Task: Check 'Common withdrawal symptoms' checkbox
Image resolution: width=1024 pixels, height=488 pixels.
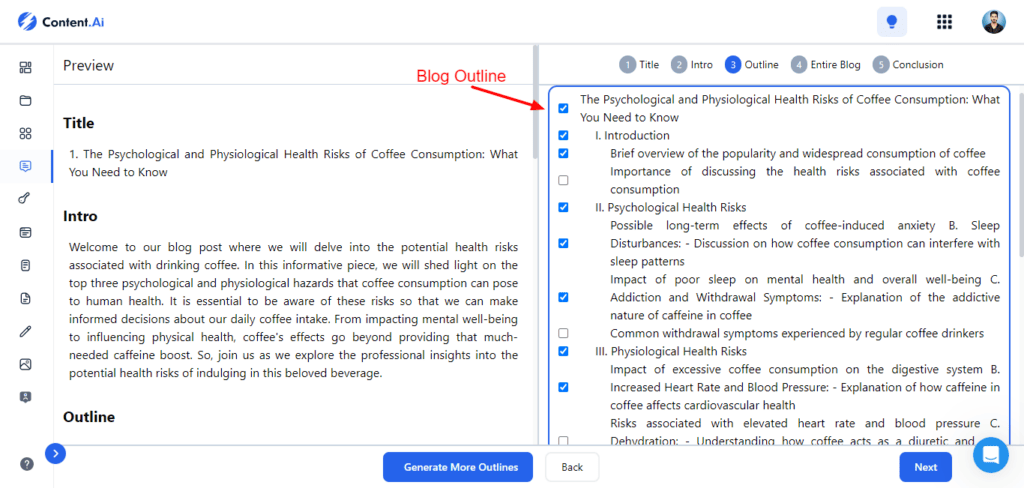Action: [564, 333]
